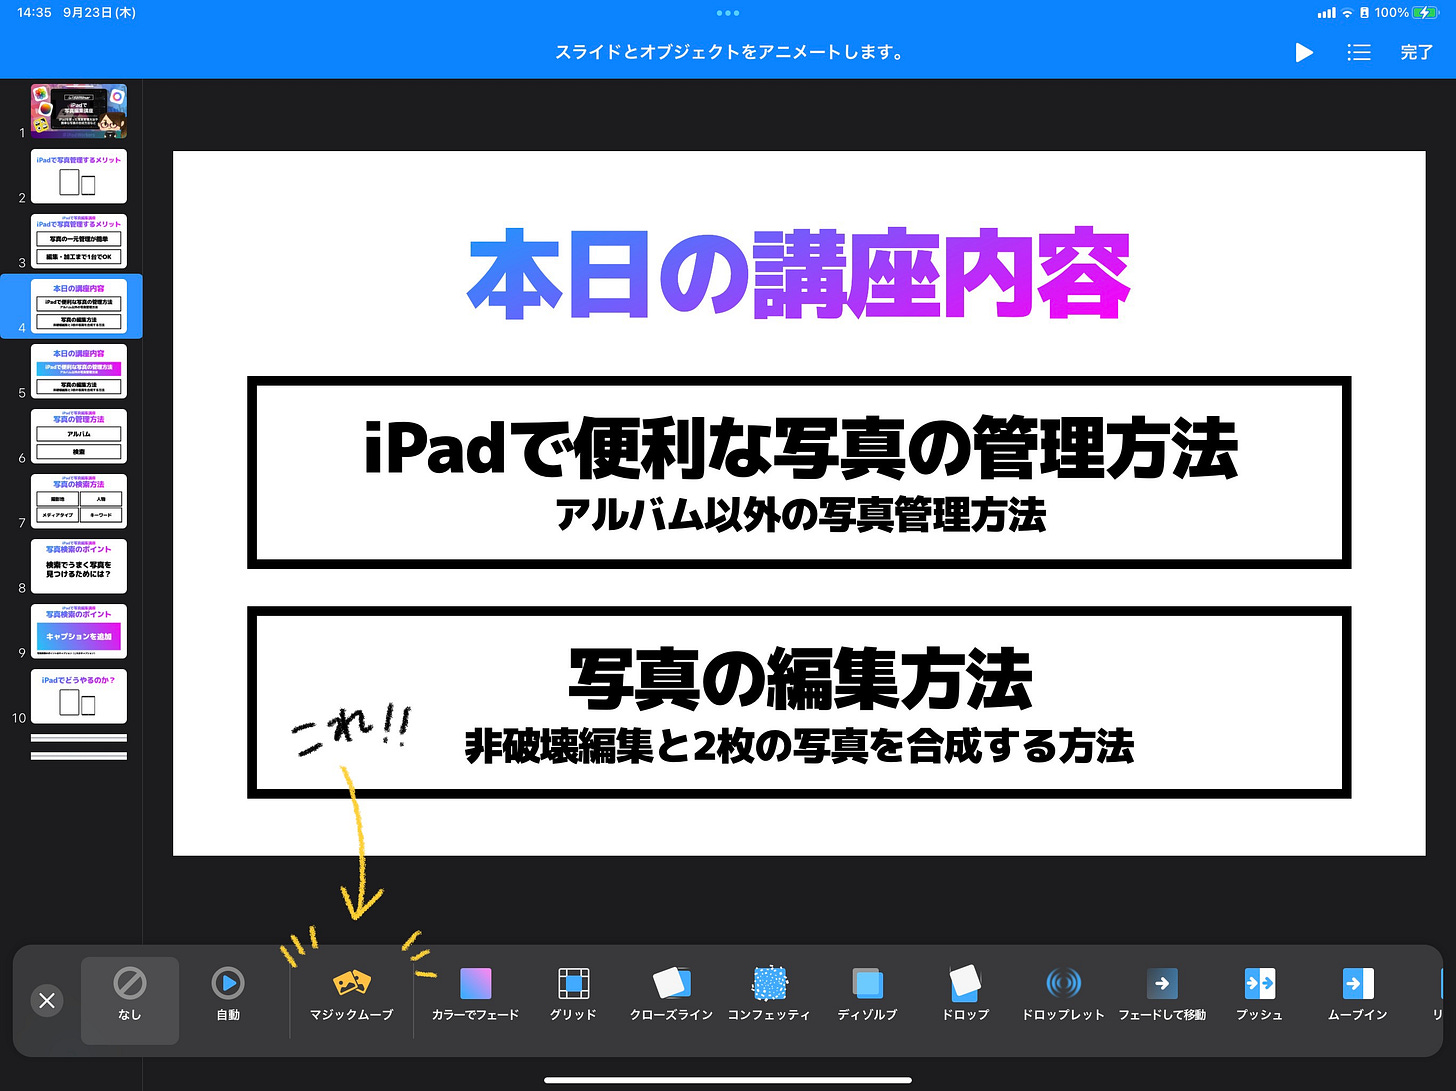1456x1091 pixels.
Task: Tap the 9月23日(木) date in status bar
Action: [x=99, y=13]
